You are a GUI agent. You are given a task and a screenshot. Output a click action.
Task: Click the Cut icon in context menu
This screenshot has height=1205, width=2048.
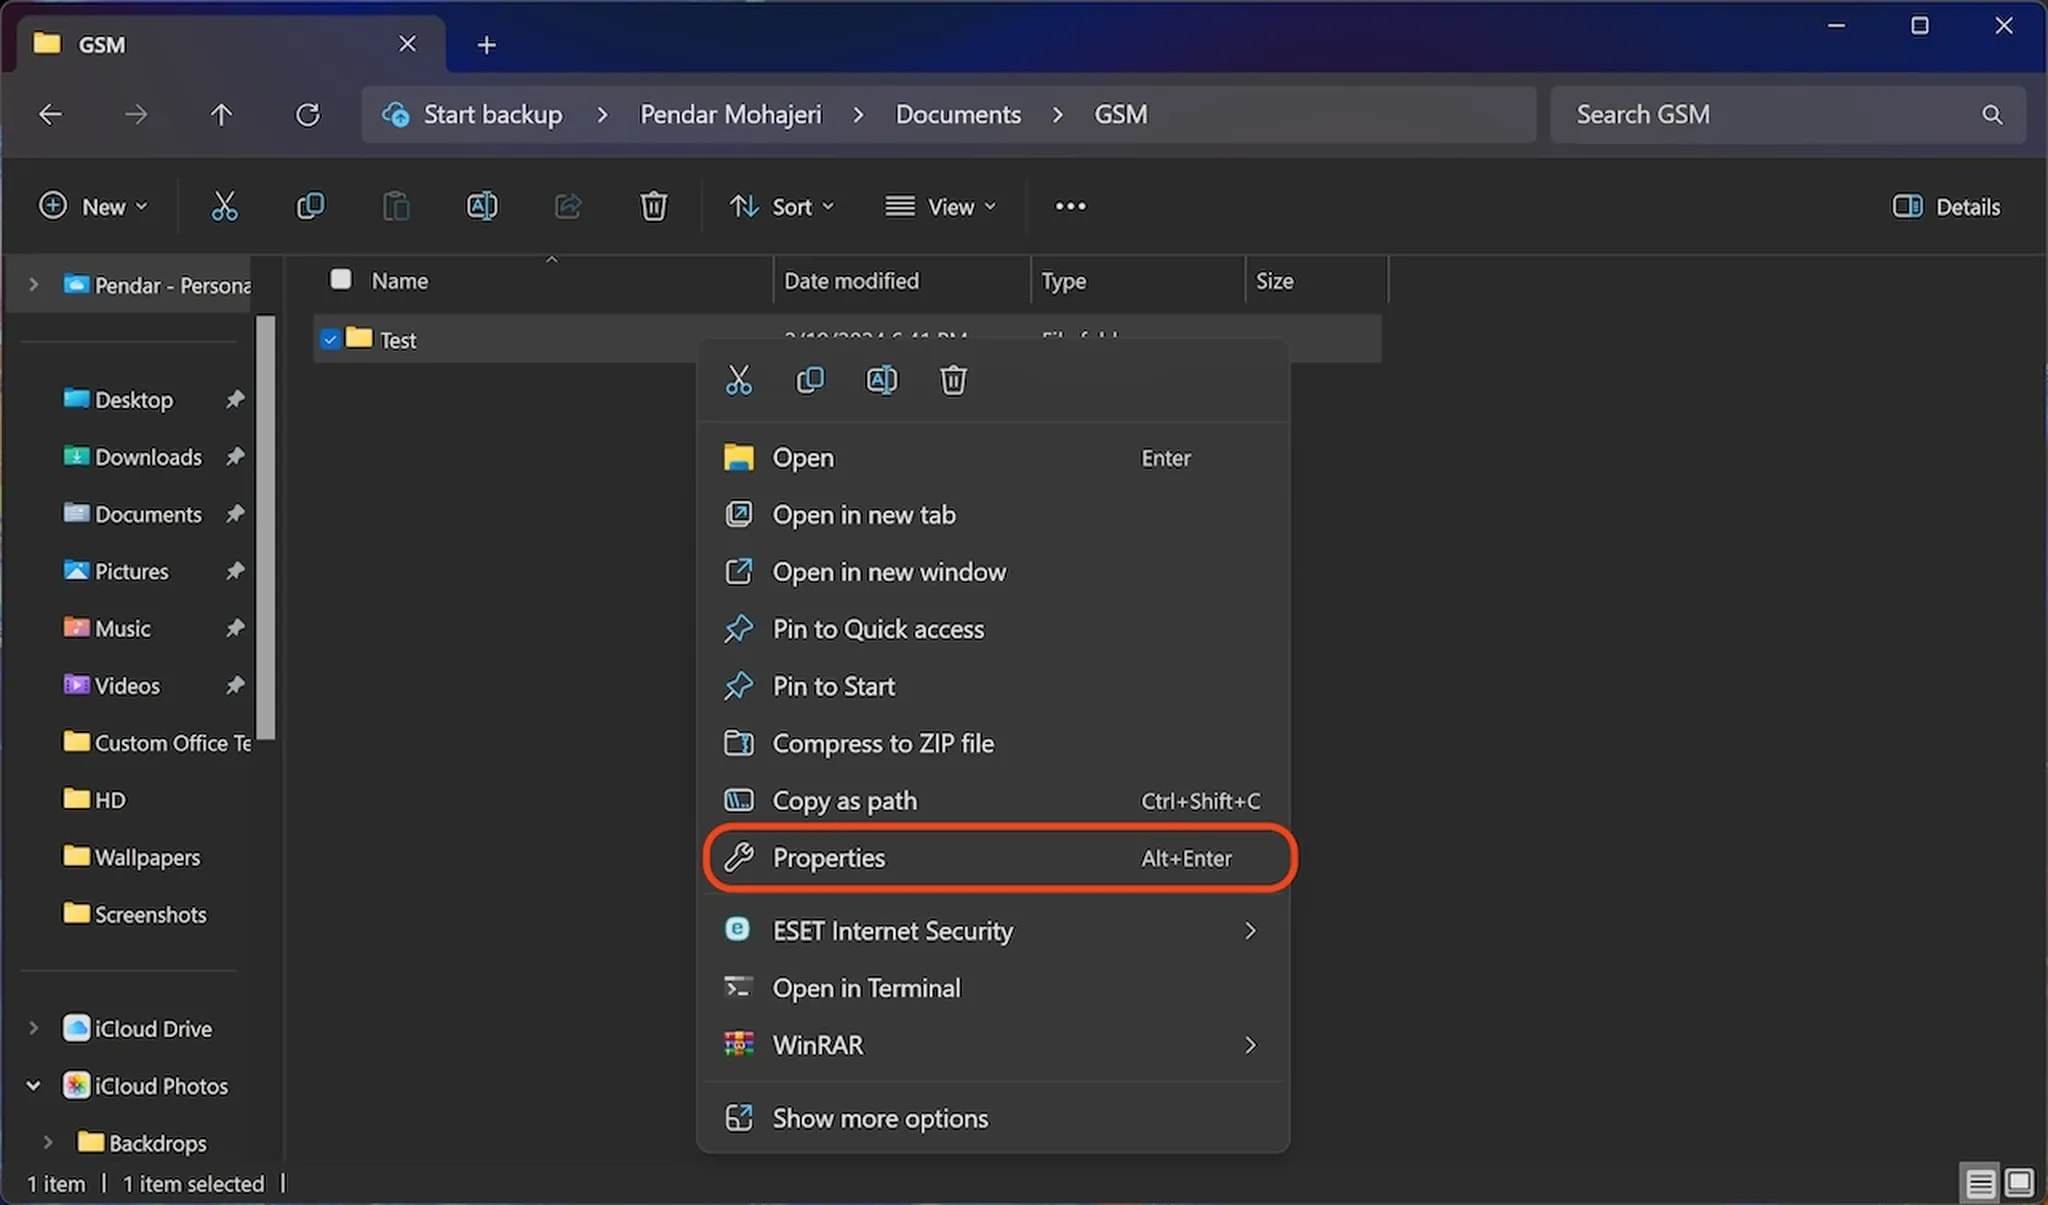tap(738, 380)
